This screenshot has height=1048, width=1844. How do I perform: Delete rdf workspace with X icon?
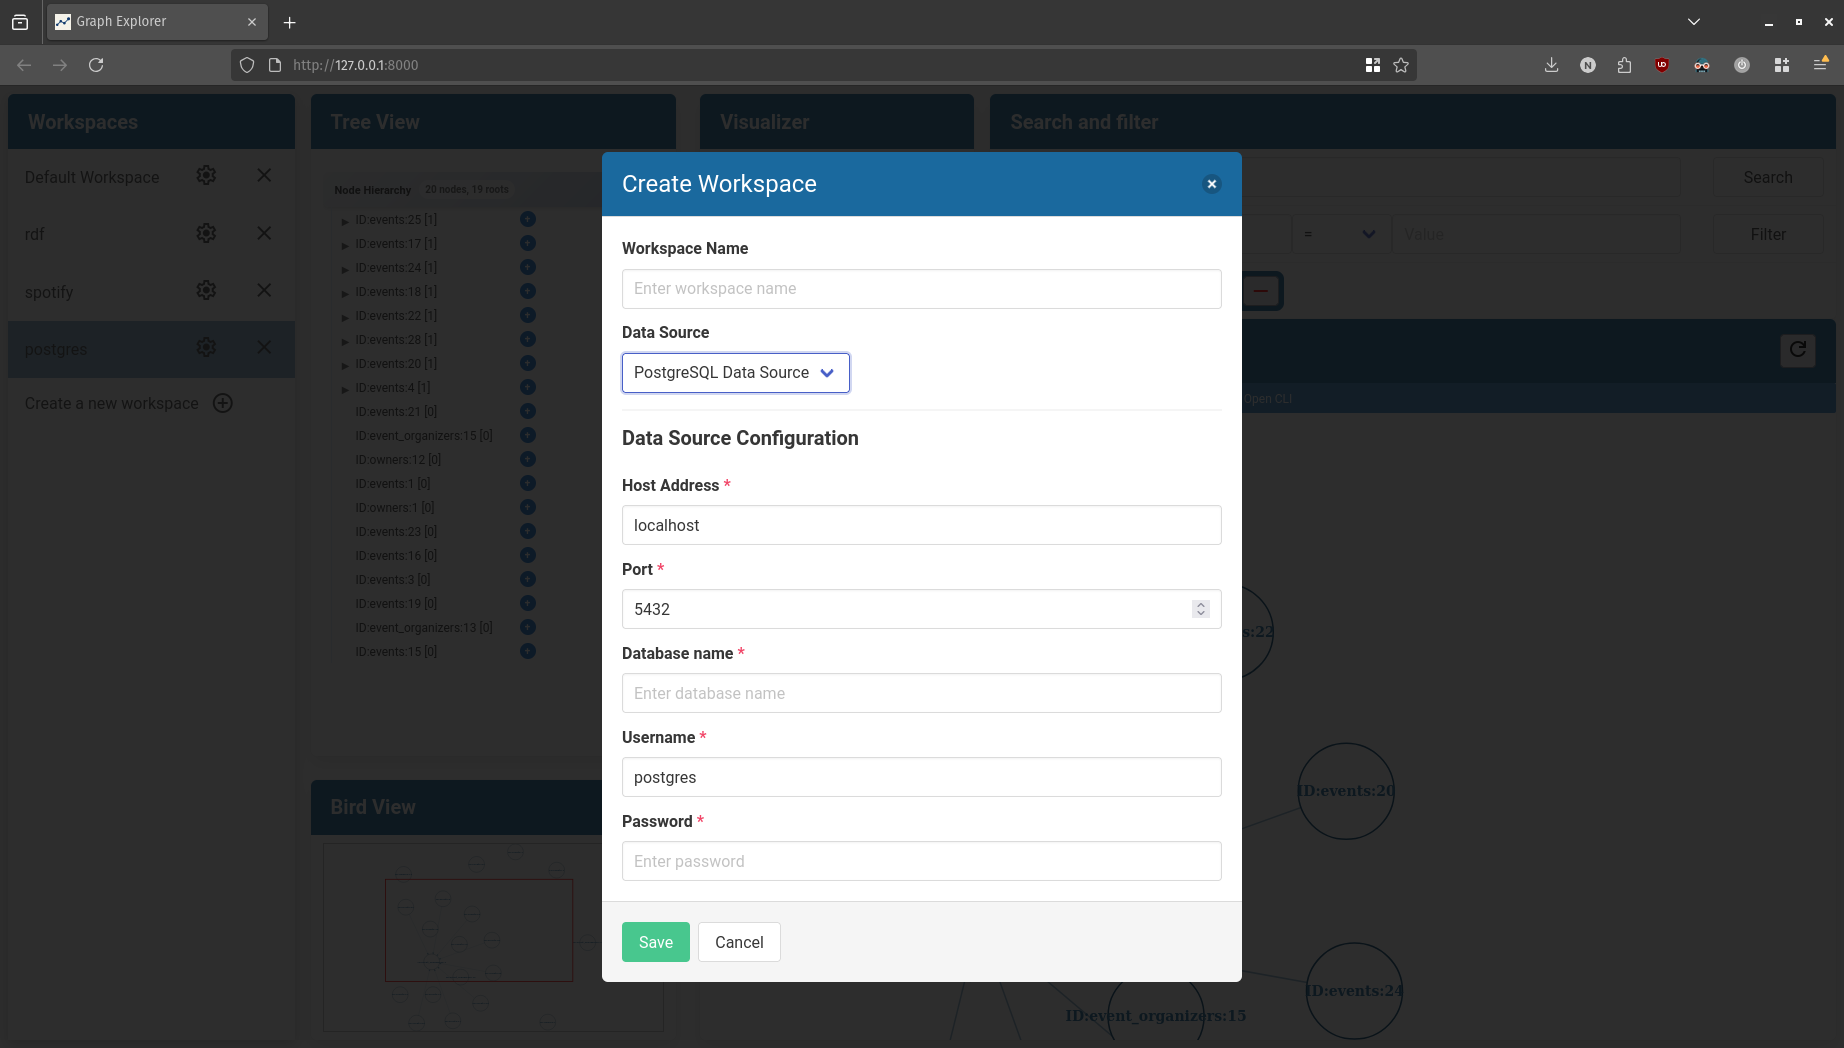point(264,233)
